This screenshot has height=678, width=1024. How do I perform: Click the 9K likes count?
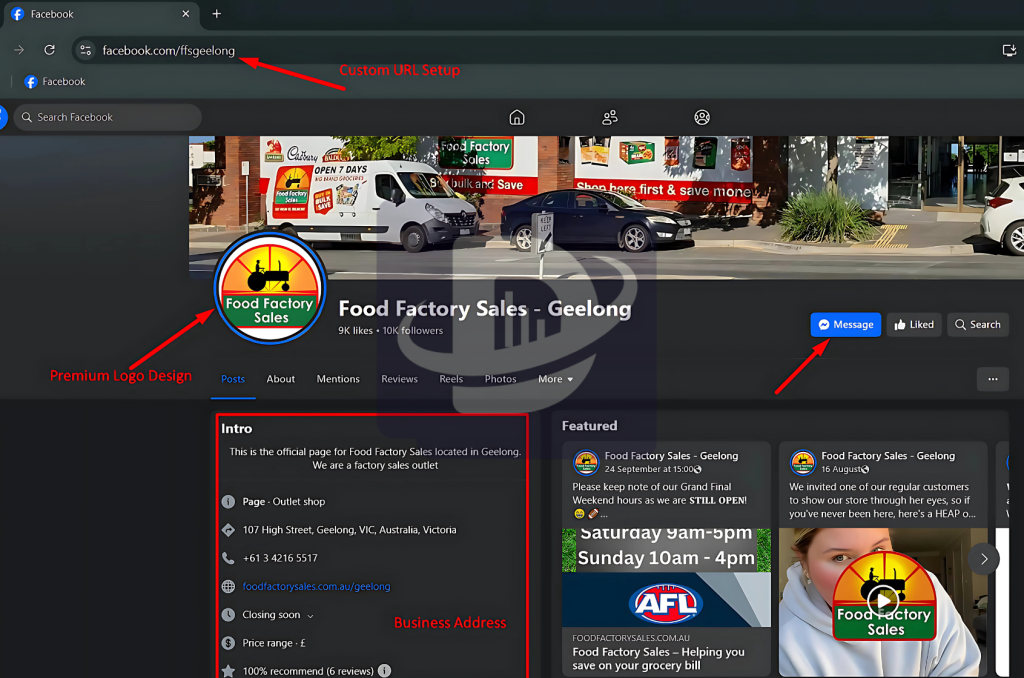[355, 331]
